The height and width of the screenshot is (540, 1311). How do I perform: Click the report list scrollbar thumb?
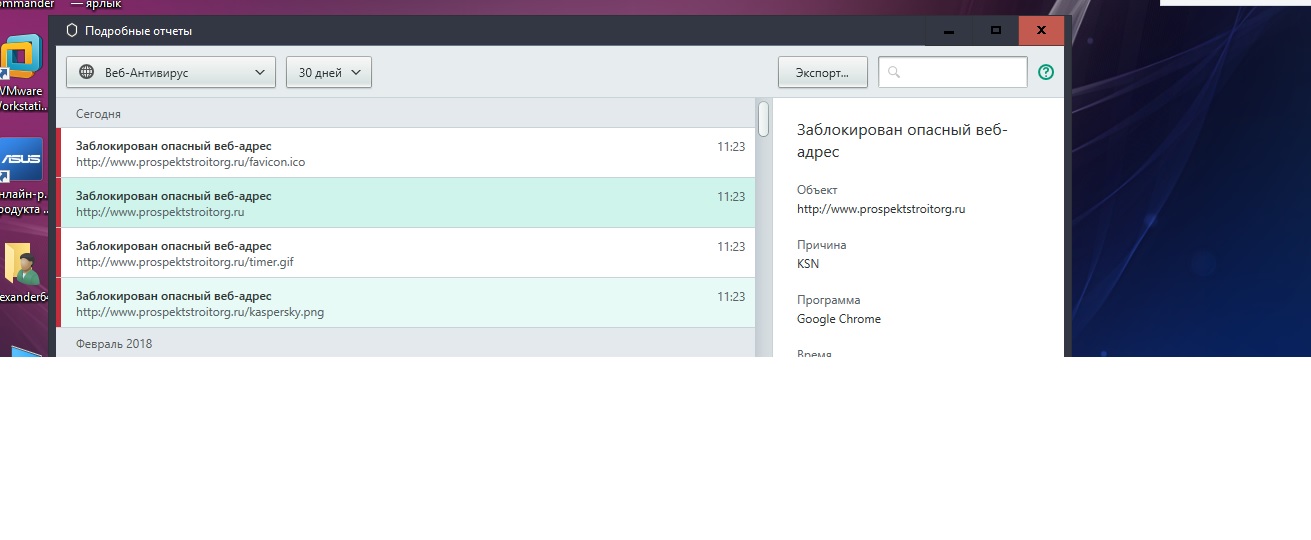coord(764,118)
